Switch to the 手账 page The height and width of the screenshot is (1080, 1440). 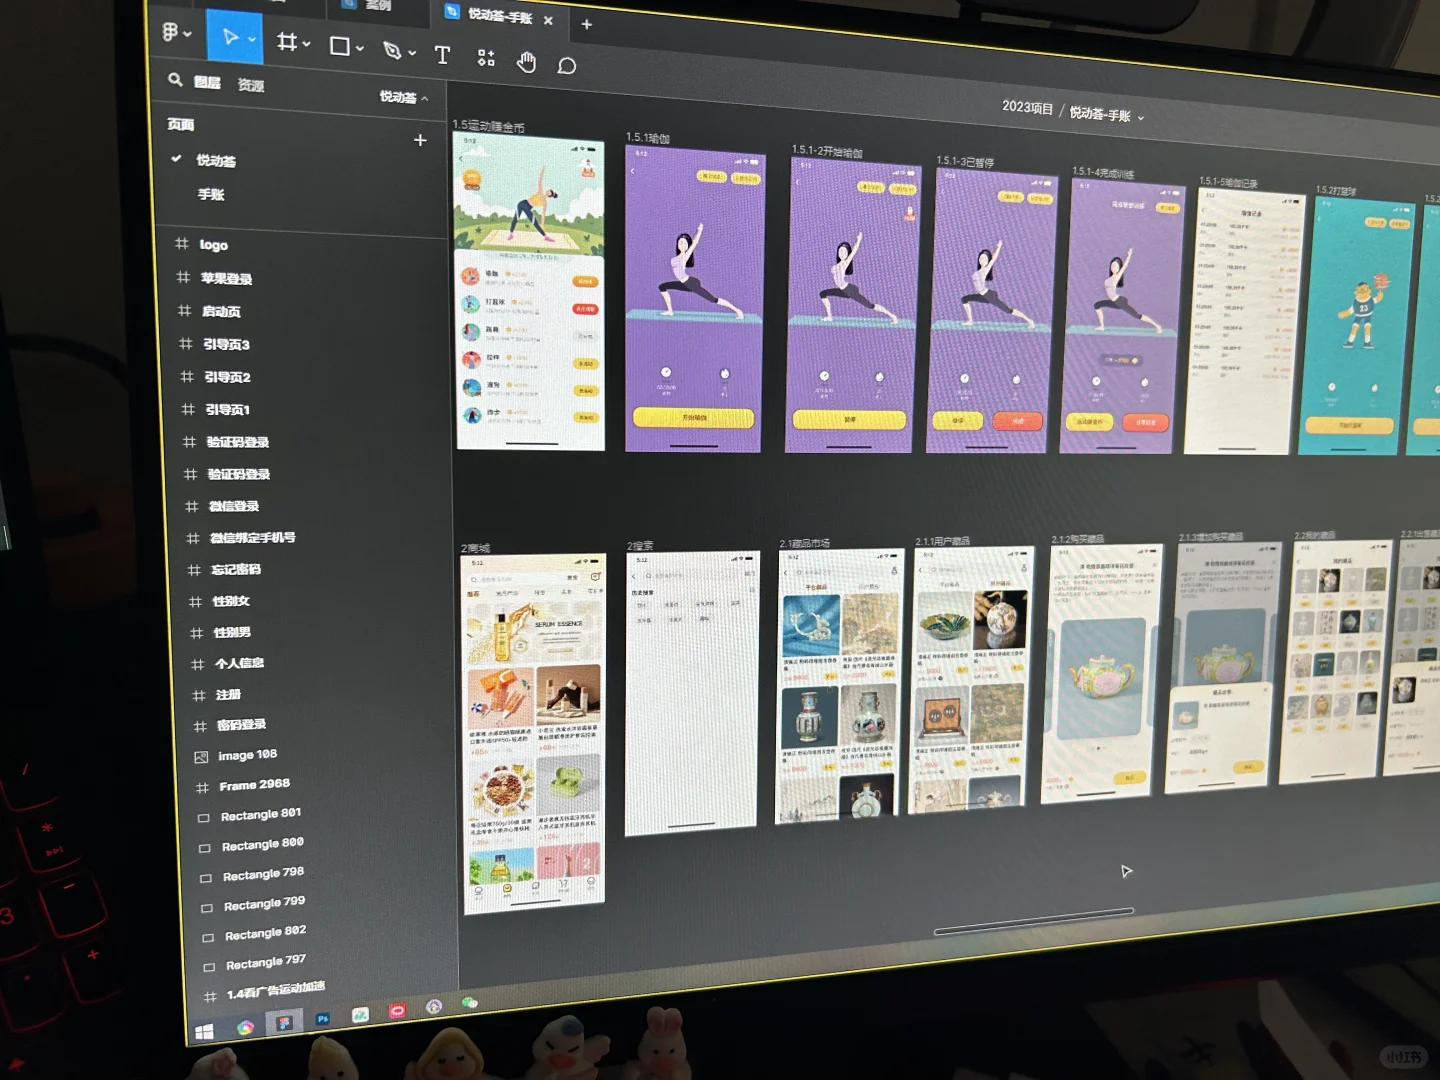(x=211, y=194)
